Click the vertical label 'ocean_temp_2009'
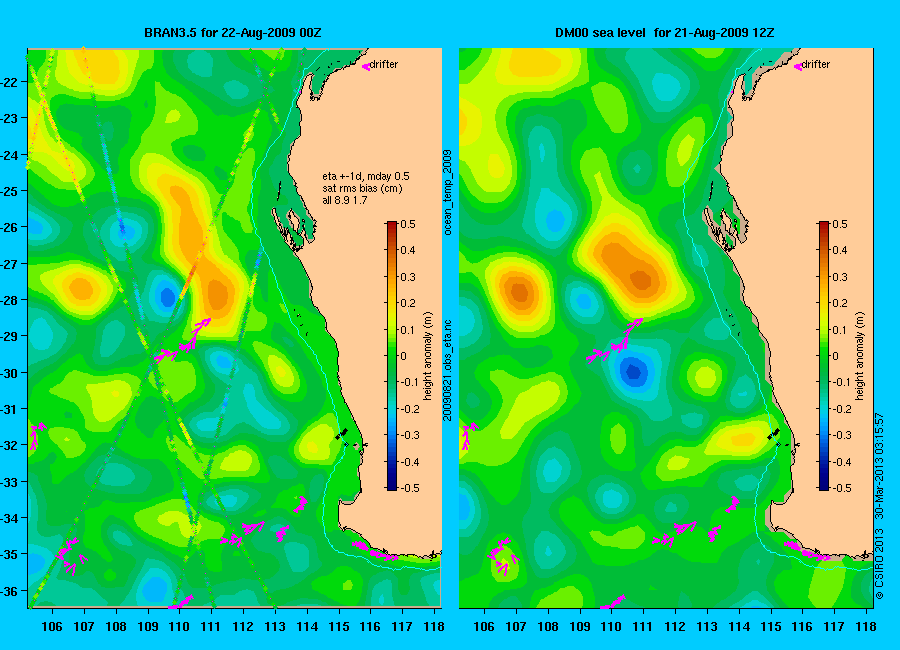The height and width of the screenshot is (650, 900). click(x=448, y=192)
